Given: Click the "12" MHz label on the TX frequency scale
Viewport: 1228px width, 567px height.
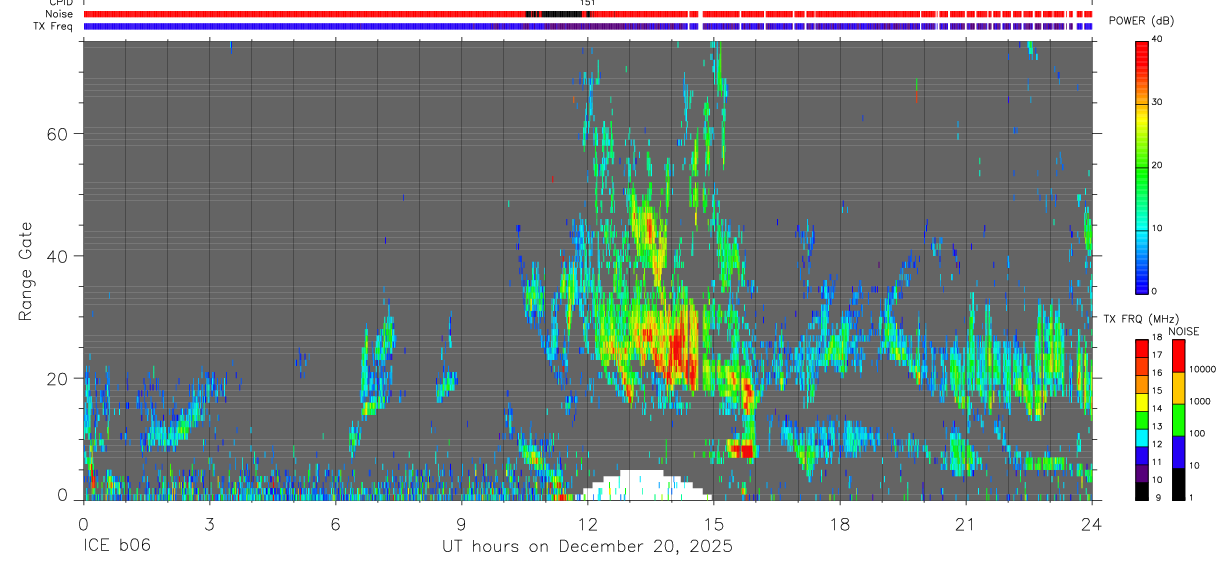Looking at the screenshot, I should click(x=1158, y=444).
